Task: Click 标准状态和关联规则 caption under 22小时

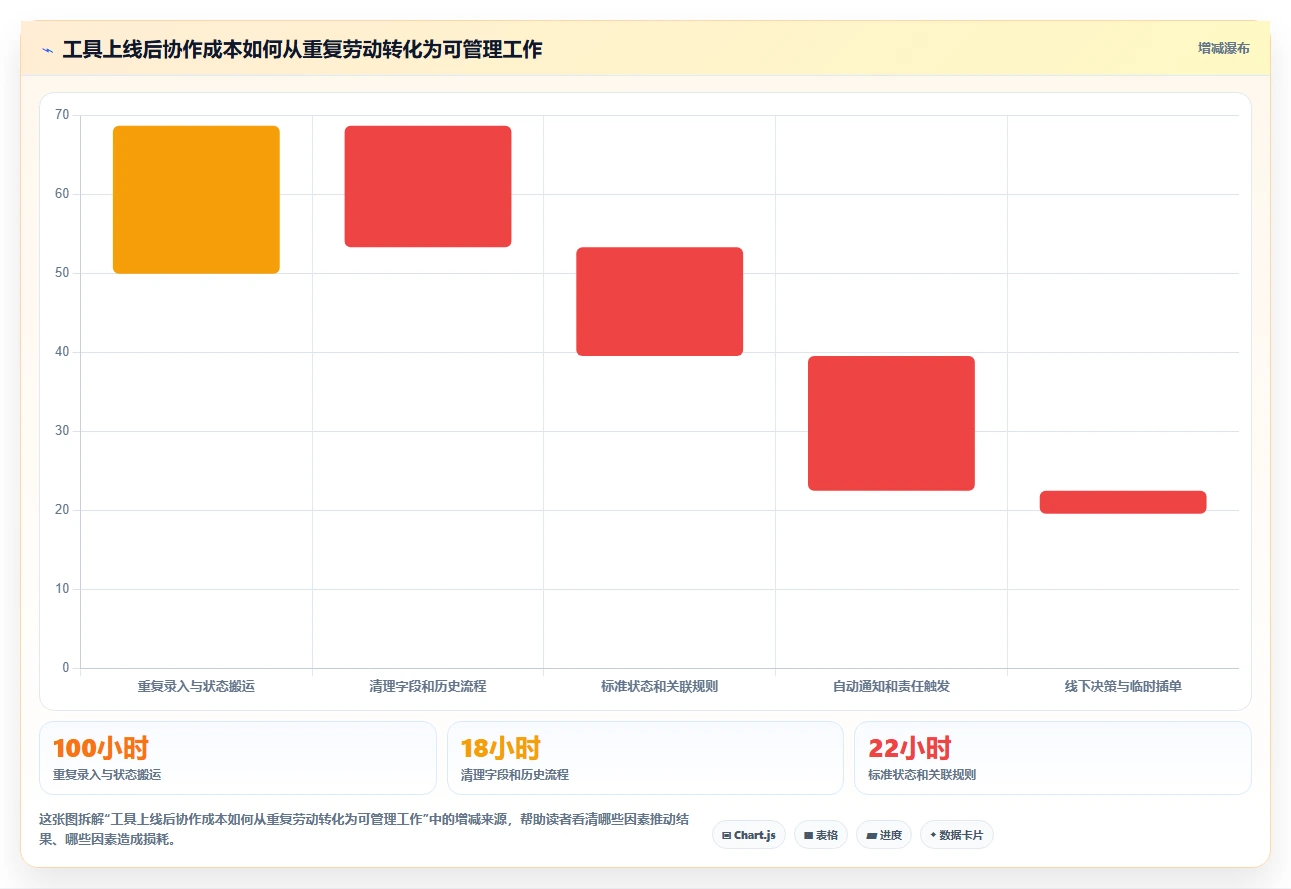Action: click(x=922, y=775)
